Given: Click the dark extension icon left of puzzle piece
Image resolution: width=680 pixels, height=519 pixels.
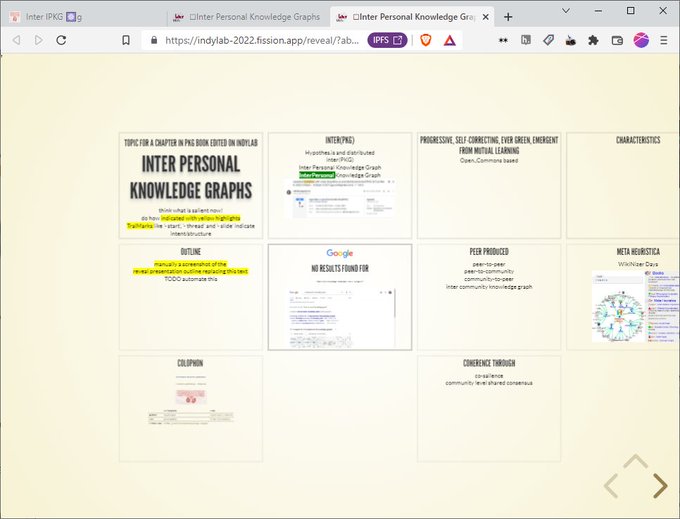Looking at the screenshot, I should point(571,40).
